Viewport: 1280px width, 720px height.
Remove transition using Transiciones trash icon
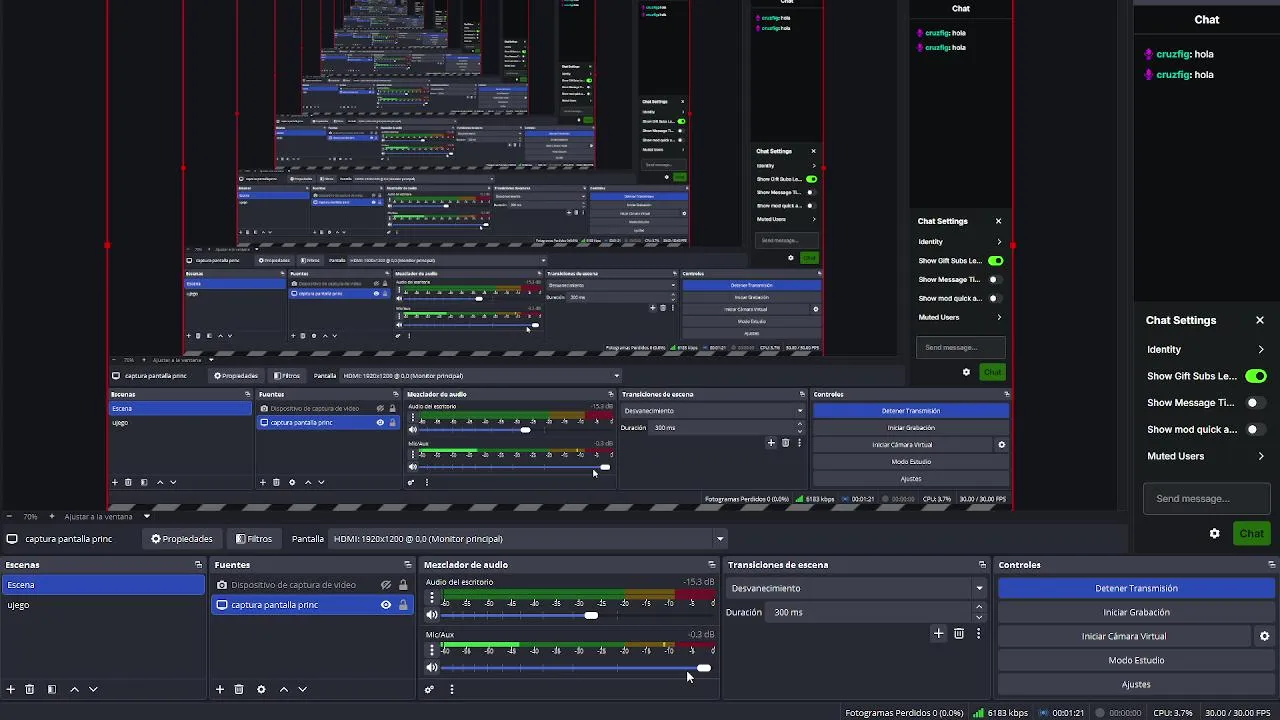pos(959,633)
